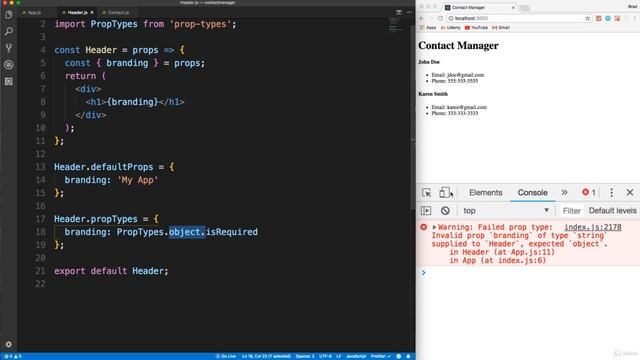Viewport: 640px width, 360px height.
Task: Open the YouTube bookmark
Action: tap(476, 28)
